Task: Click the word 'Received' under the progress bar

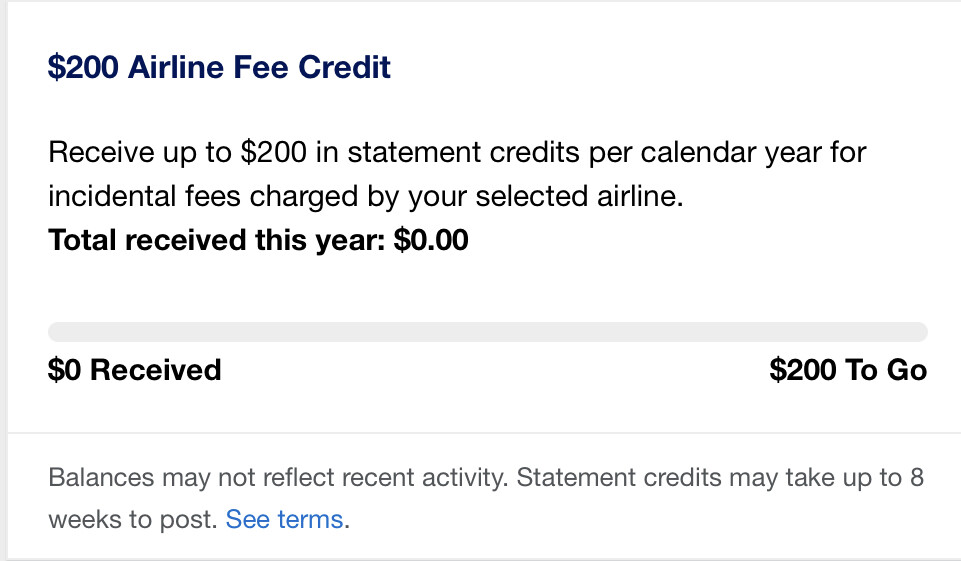Action: 156,370
